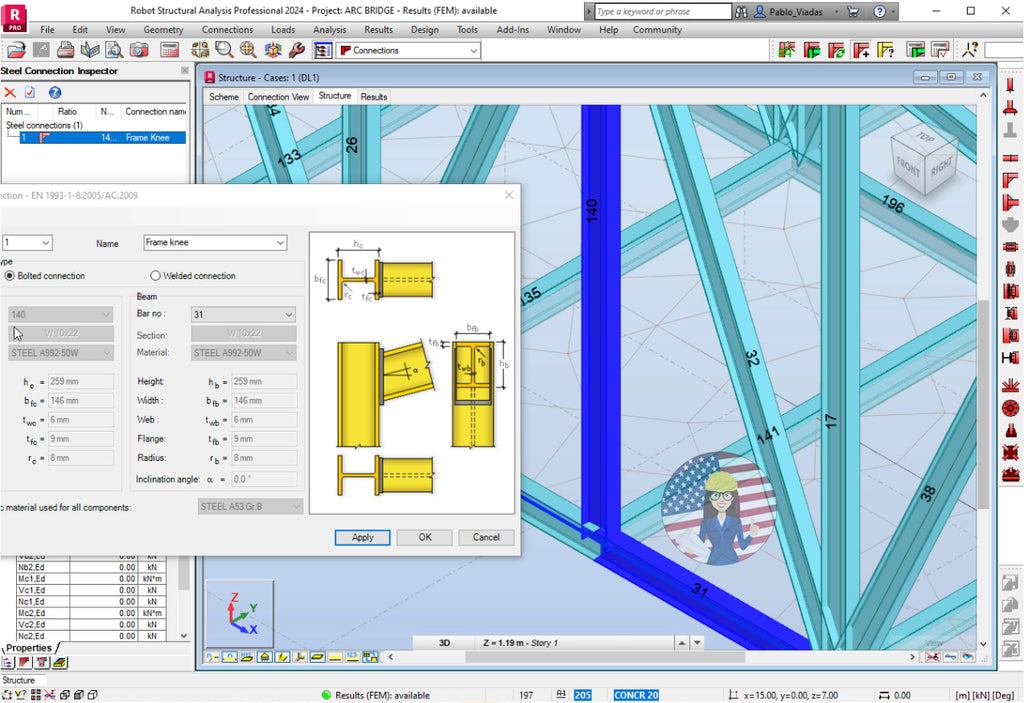Open the Frame knee name dropdown
Screen dimensions: 1024x703
[279, 242]
